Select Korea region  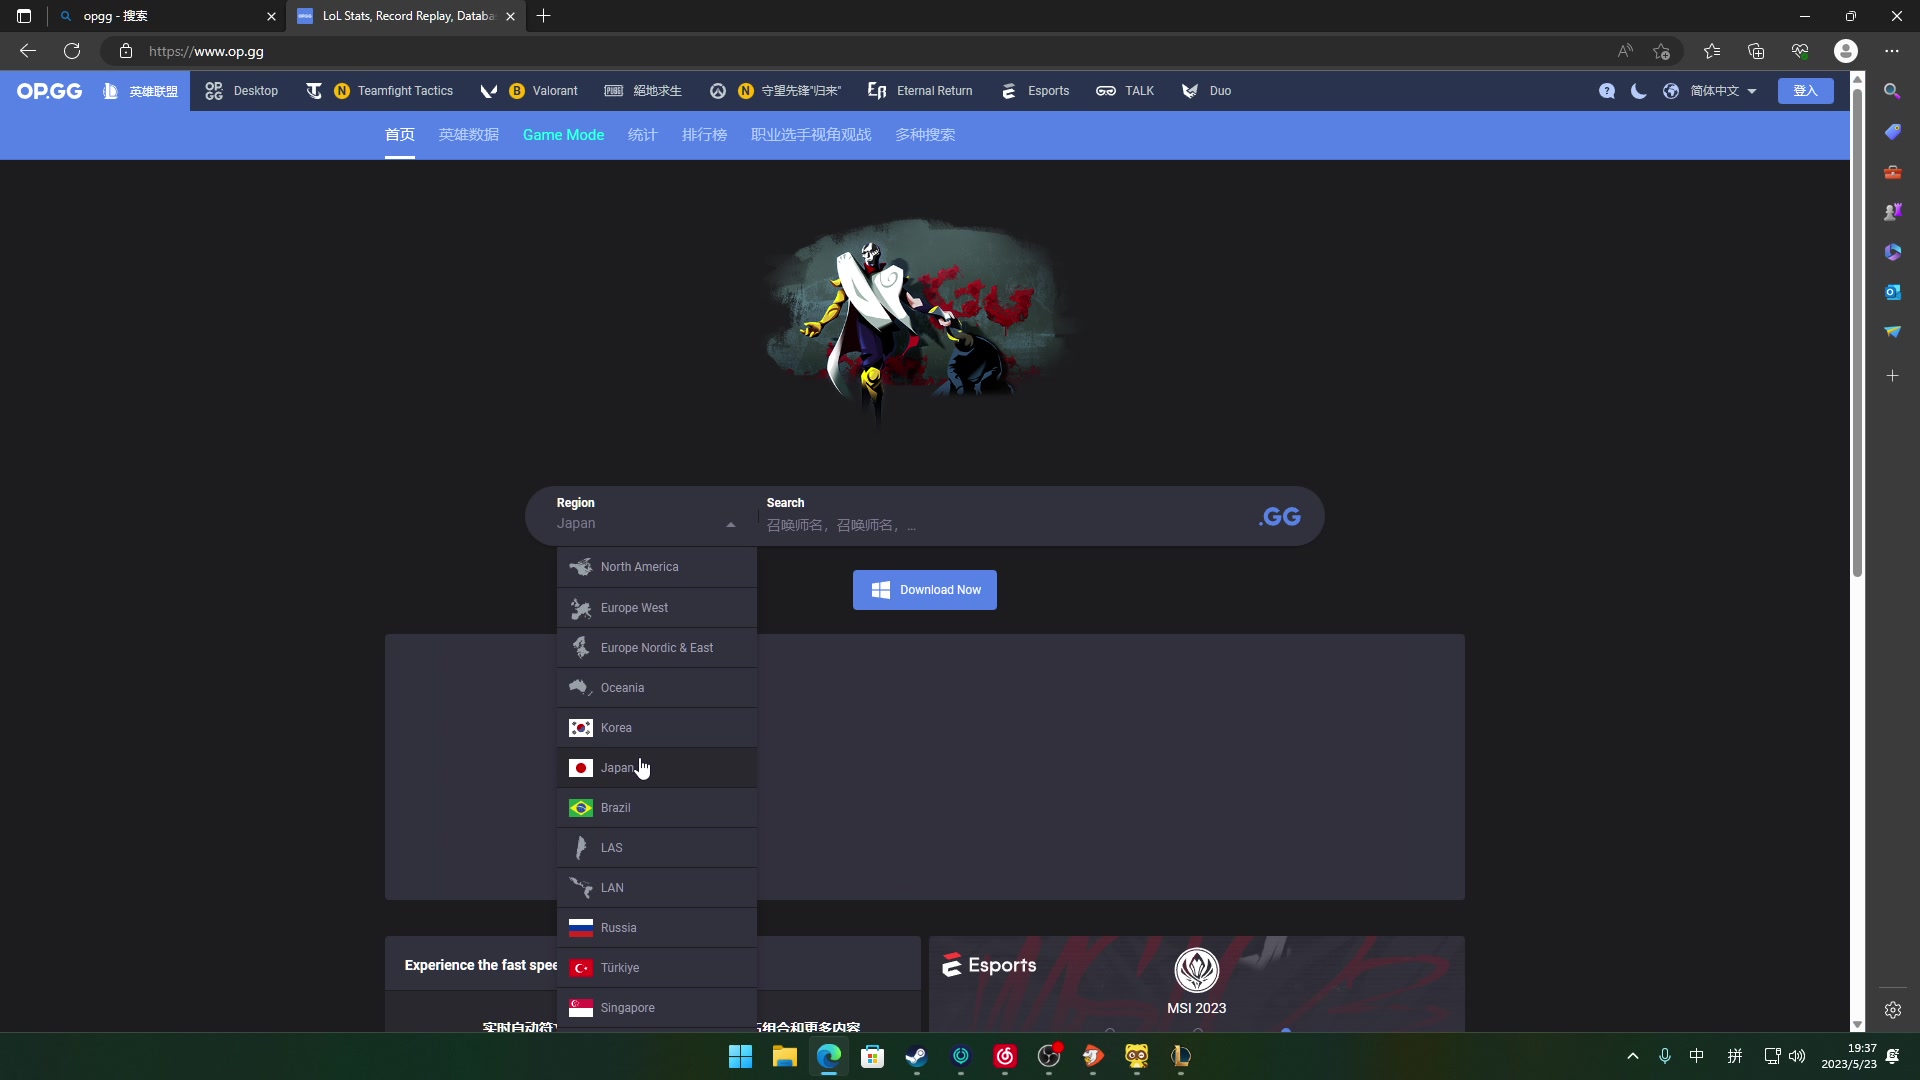pyautogui.click(x=657, y=728)
